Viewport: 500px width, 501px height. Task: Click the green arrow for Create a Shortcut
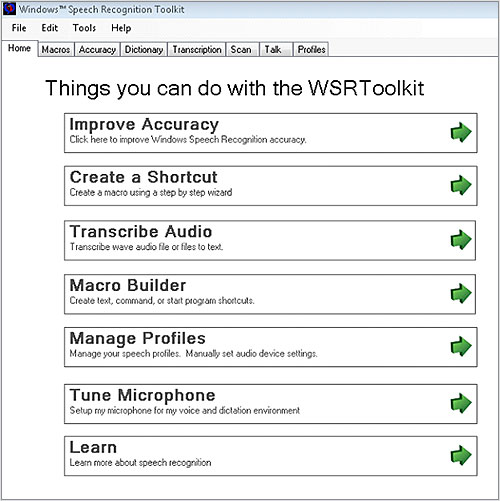pyautogui.click(x=461, y=185)
